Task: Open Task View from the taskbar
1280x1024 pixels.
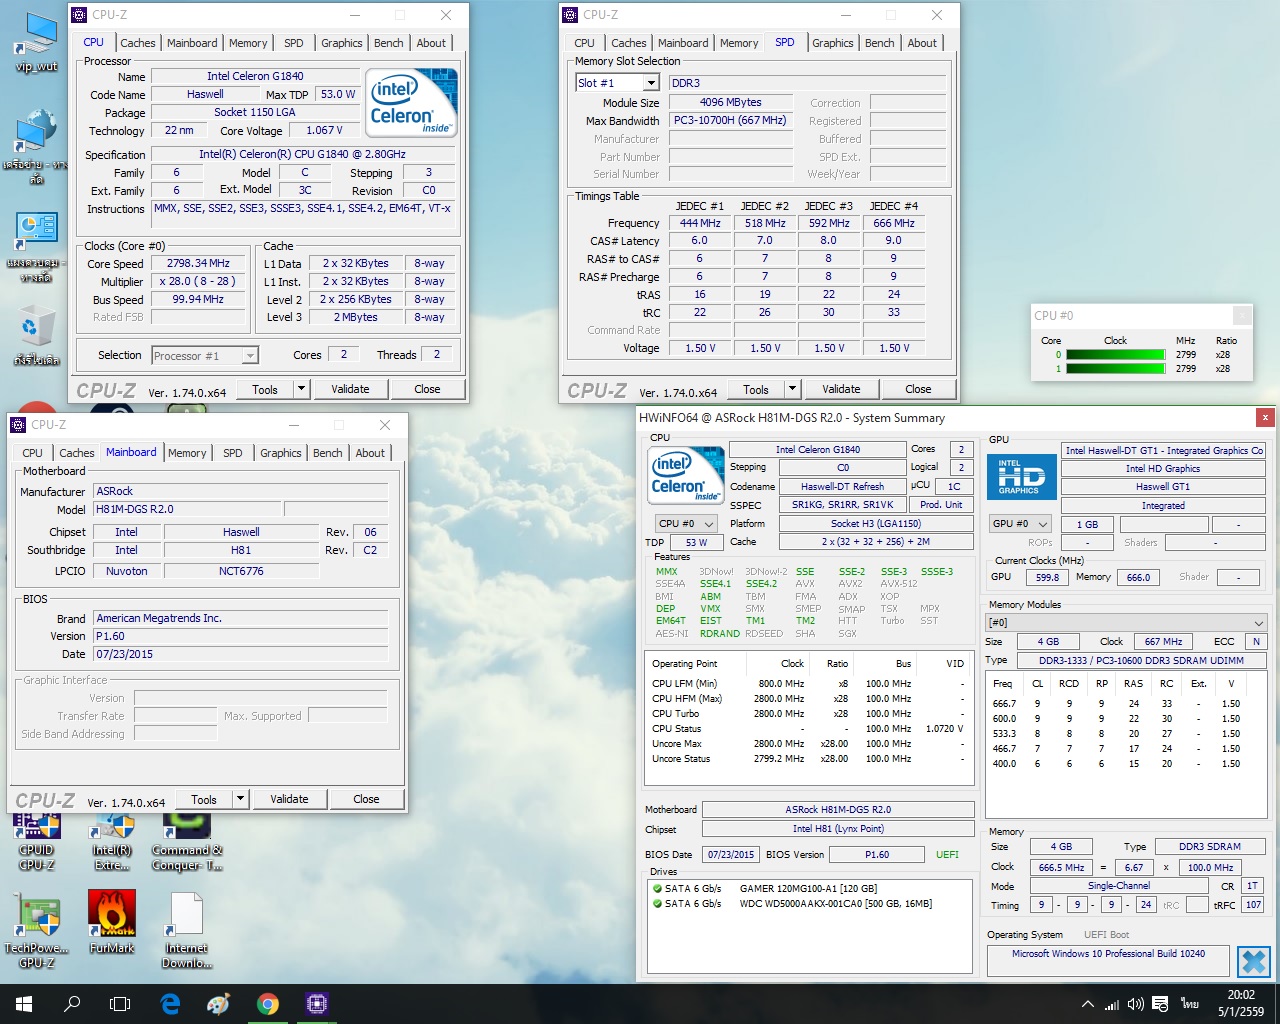Action: pos(120,1004)
